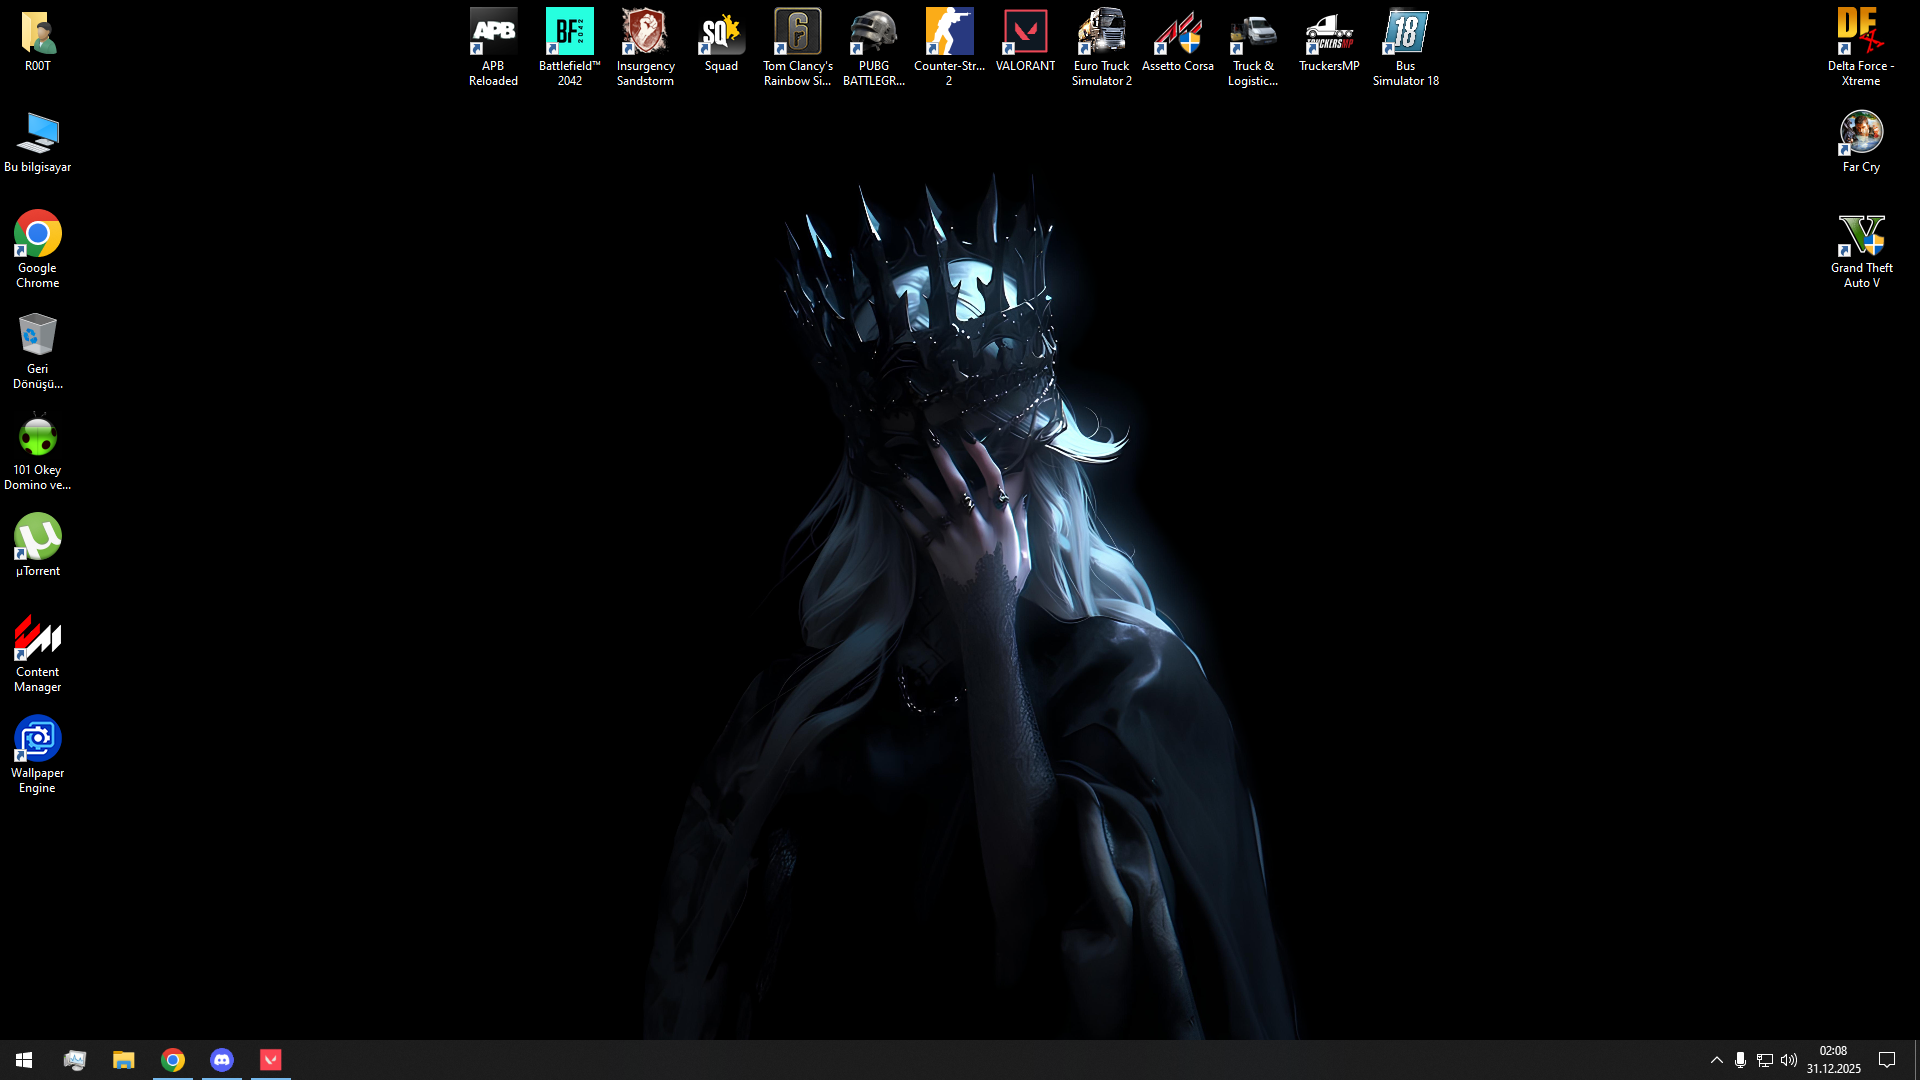Open the volume control in tray
Viewport: 1920px width, 1080px height.
pos(1789,1060)
